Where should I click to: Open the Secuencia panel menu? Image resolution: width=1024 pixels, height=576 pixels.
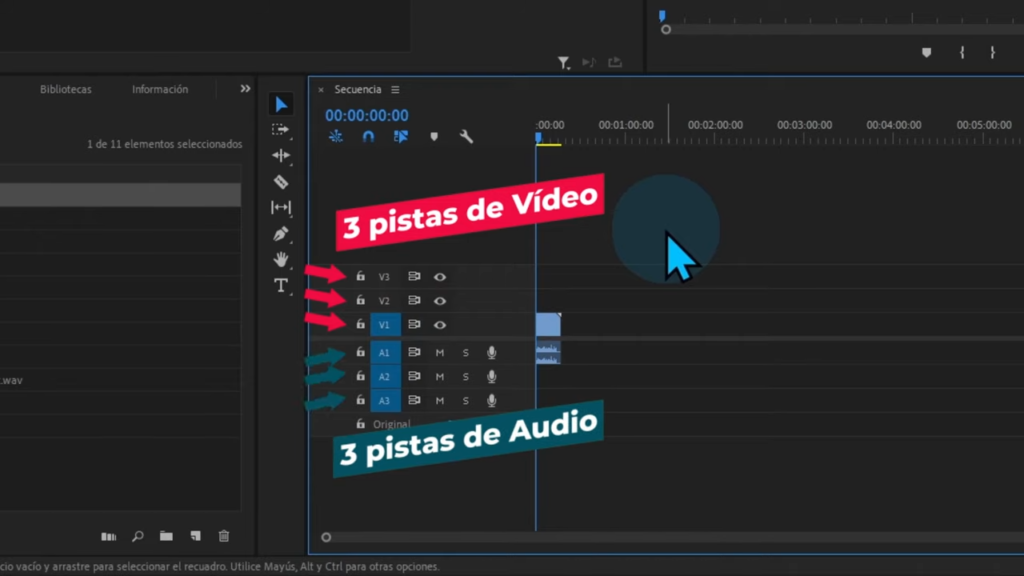pyautogui.click(x=395, y=89)
